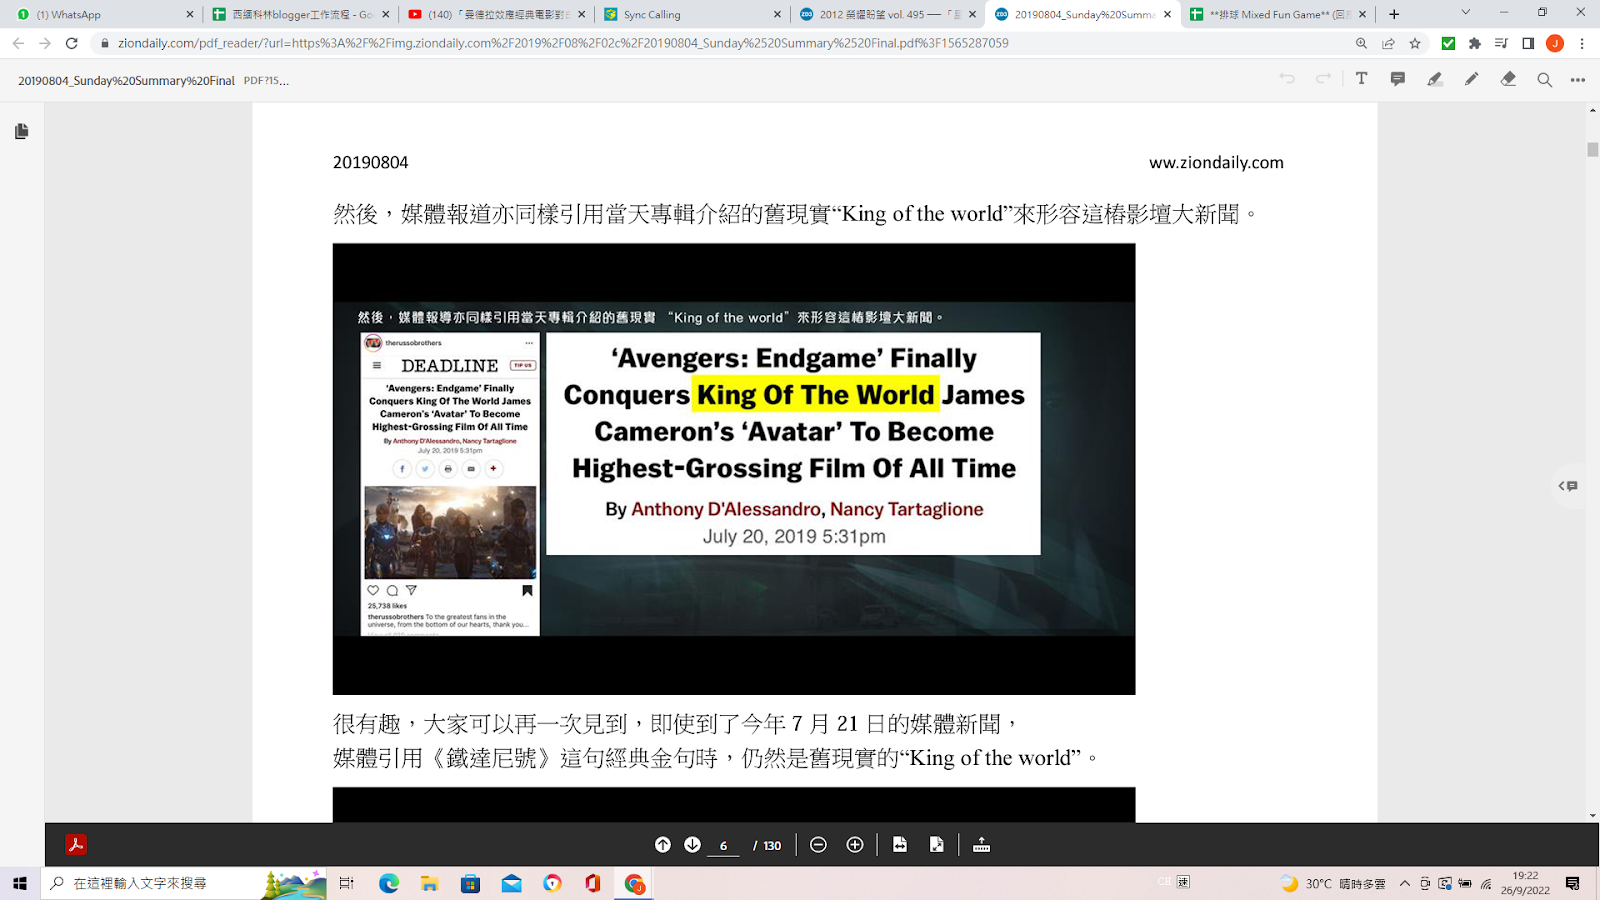Image resolution: width=1600 pixels, height=900 pixels.
Task: Open PDF search magnifier in toolbar
Action: tap(1544, 80)
